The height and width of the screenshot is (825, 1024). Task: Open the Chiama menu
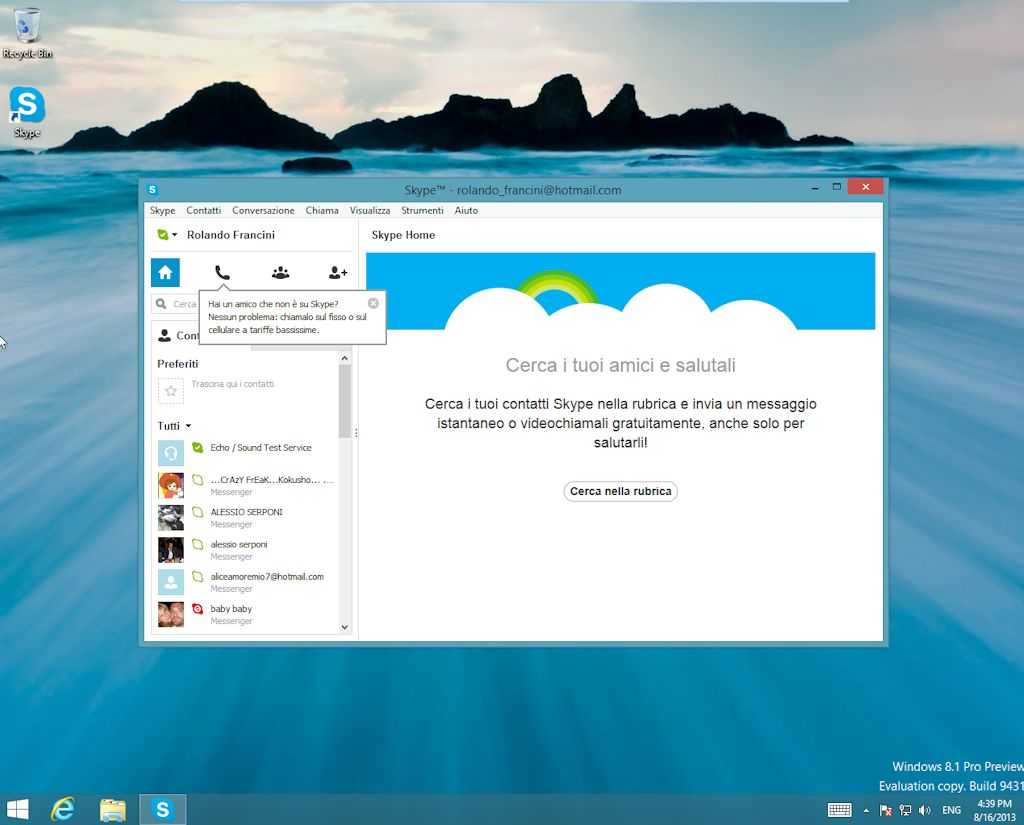pos(322,210)
